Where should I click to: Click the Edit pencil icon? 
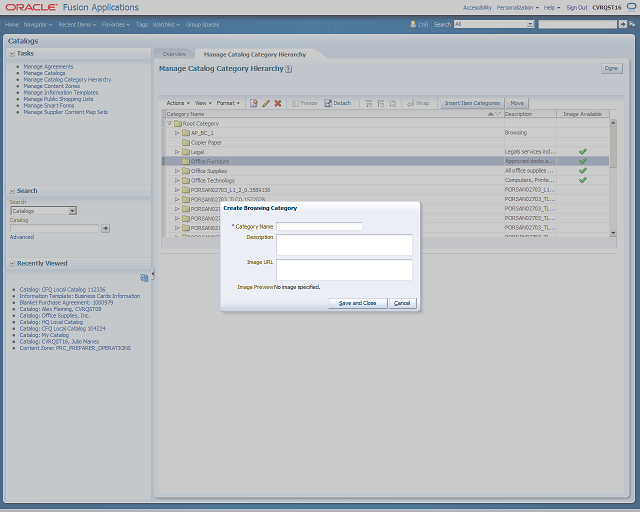266,103
